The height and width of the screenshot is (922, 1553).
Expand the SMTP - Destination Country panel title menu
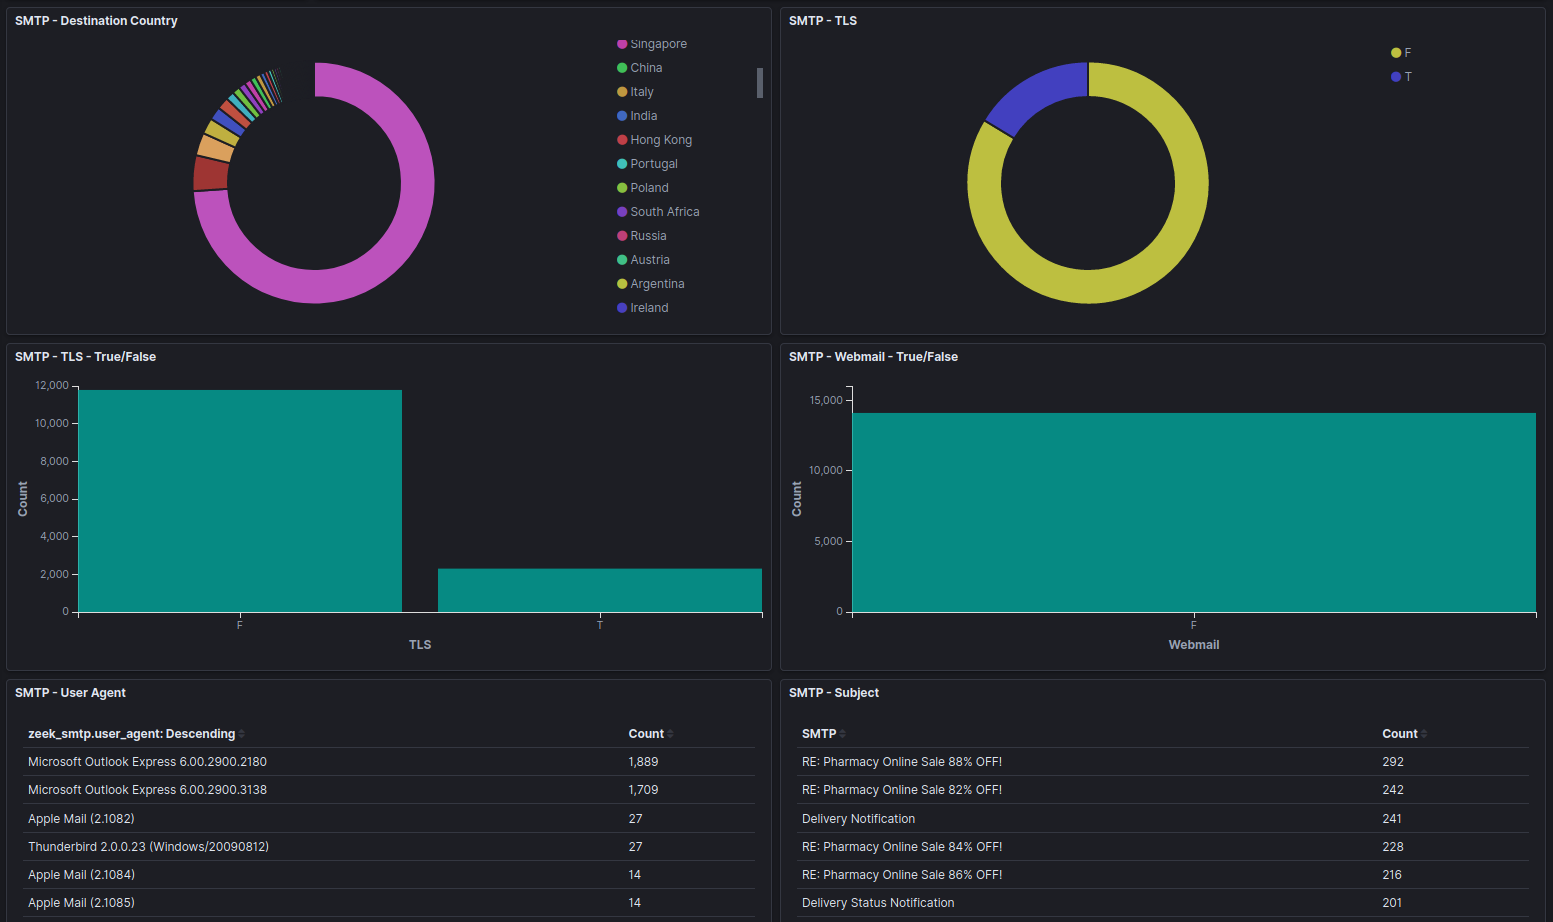[x=96, y=20]
